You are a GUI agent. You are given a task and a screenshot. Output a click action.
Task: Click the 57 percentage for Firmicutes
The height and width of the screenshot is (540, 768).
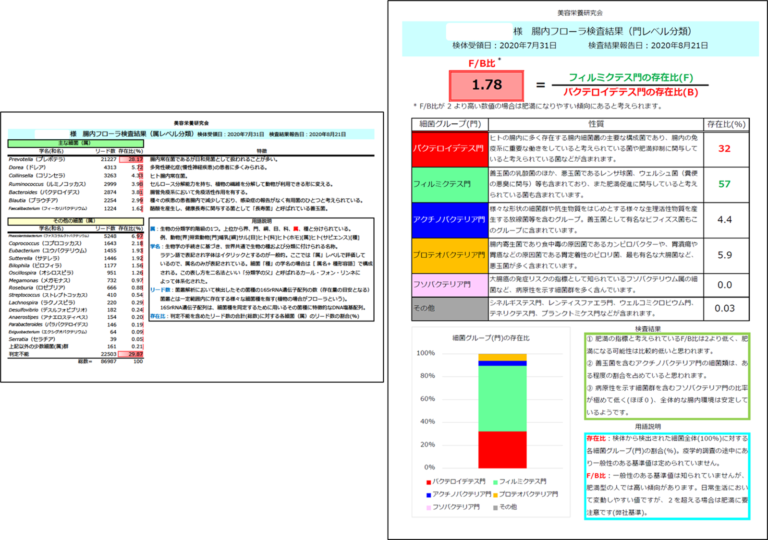(722, 185)
